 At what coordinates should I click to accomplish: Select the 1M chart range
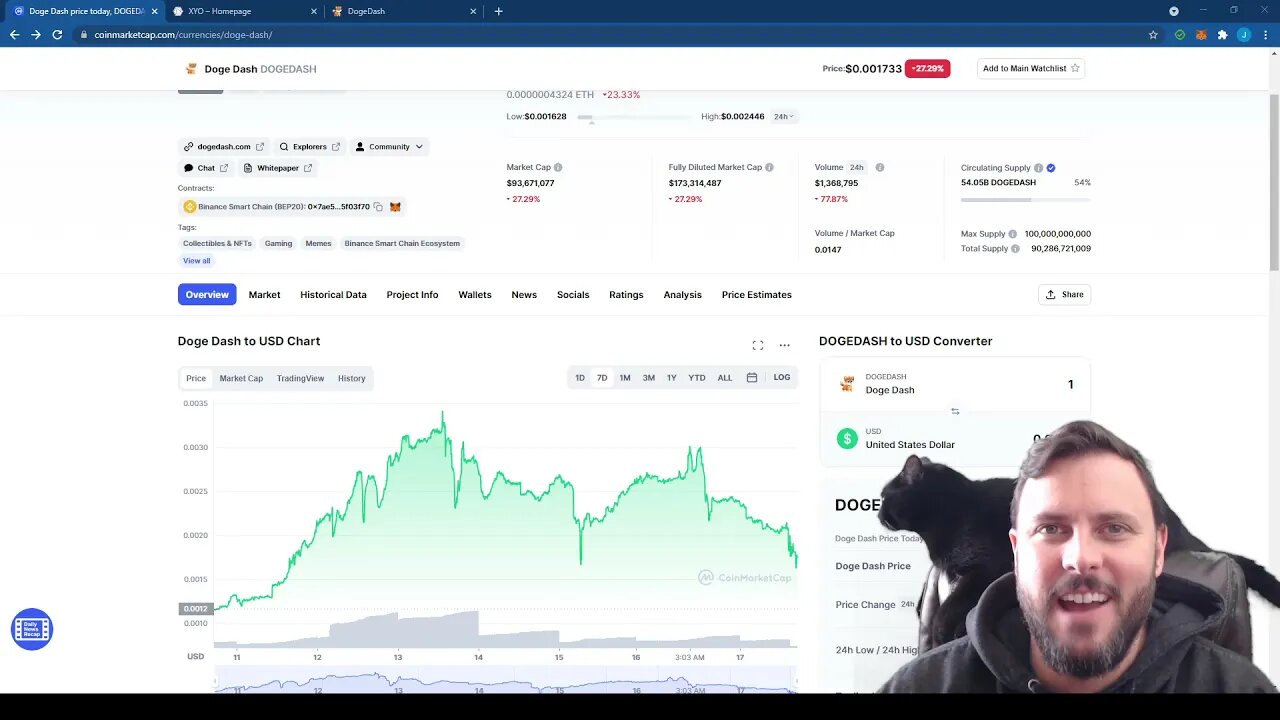(625, 378)
